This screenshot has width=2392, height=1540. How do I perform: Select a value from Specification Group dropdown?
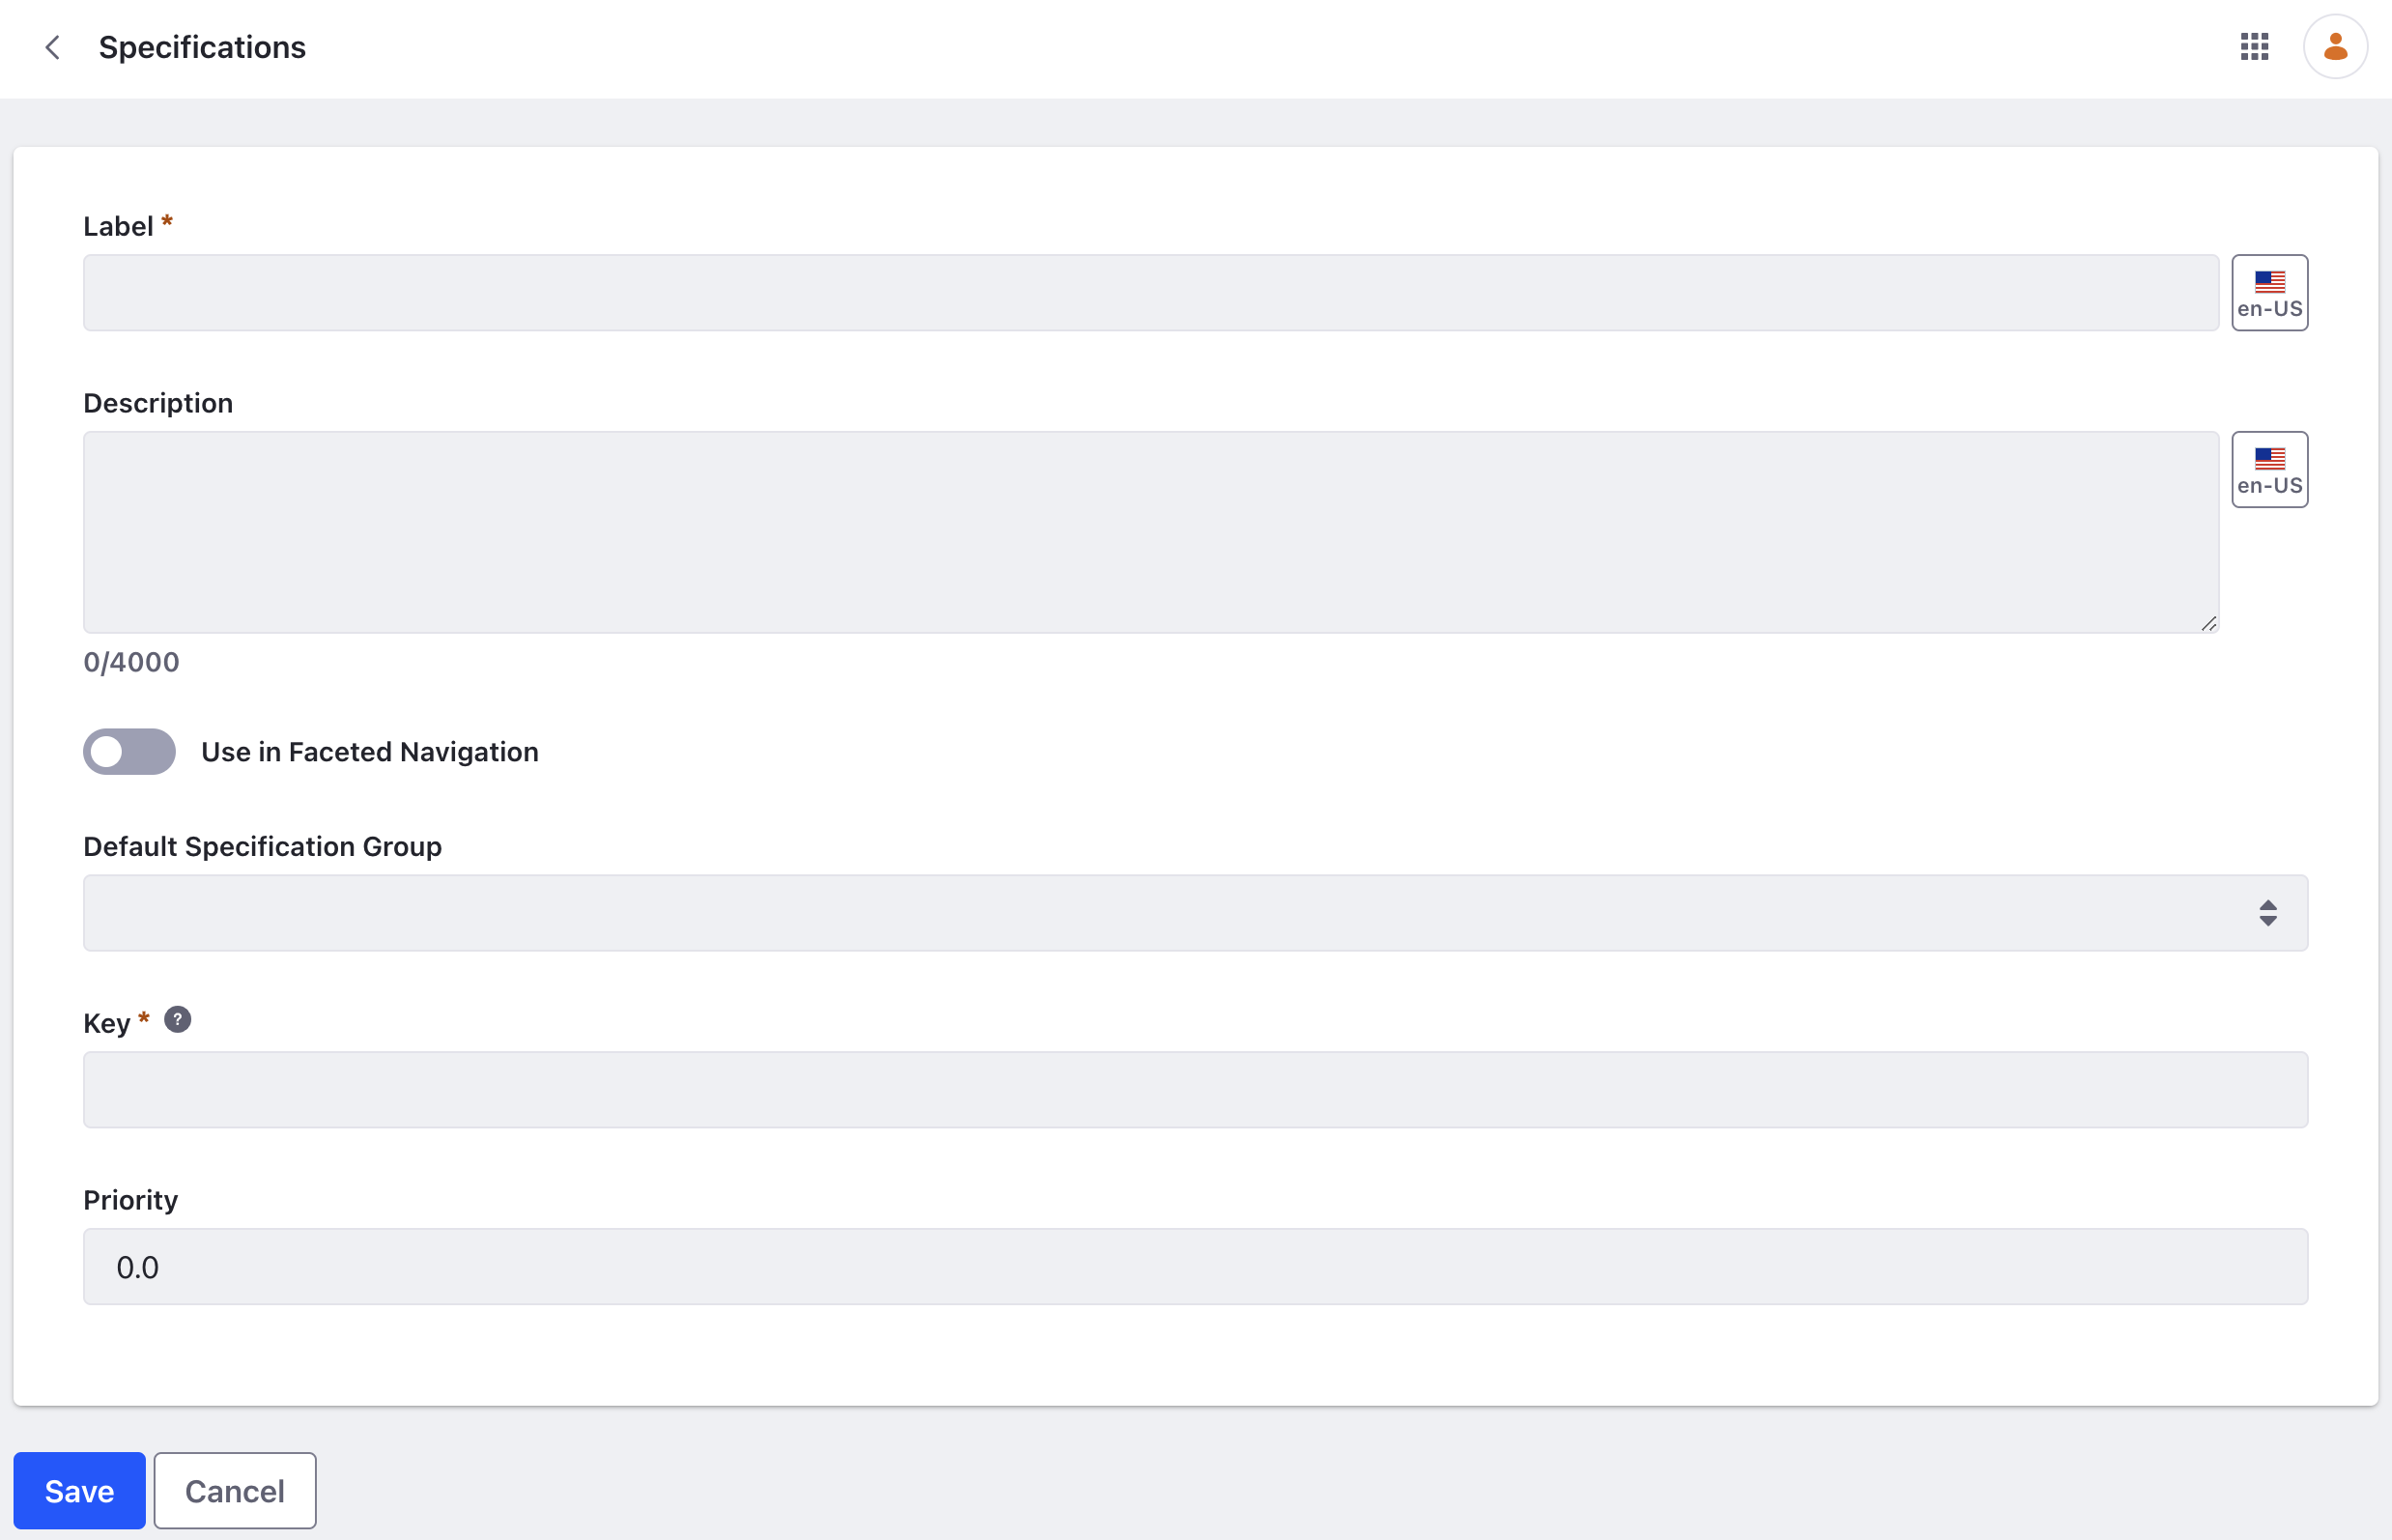(x=1196, y=912)
